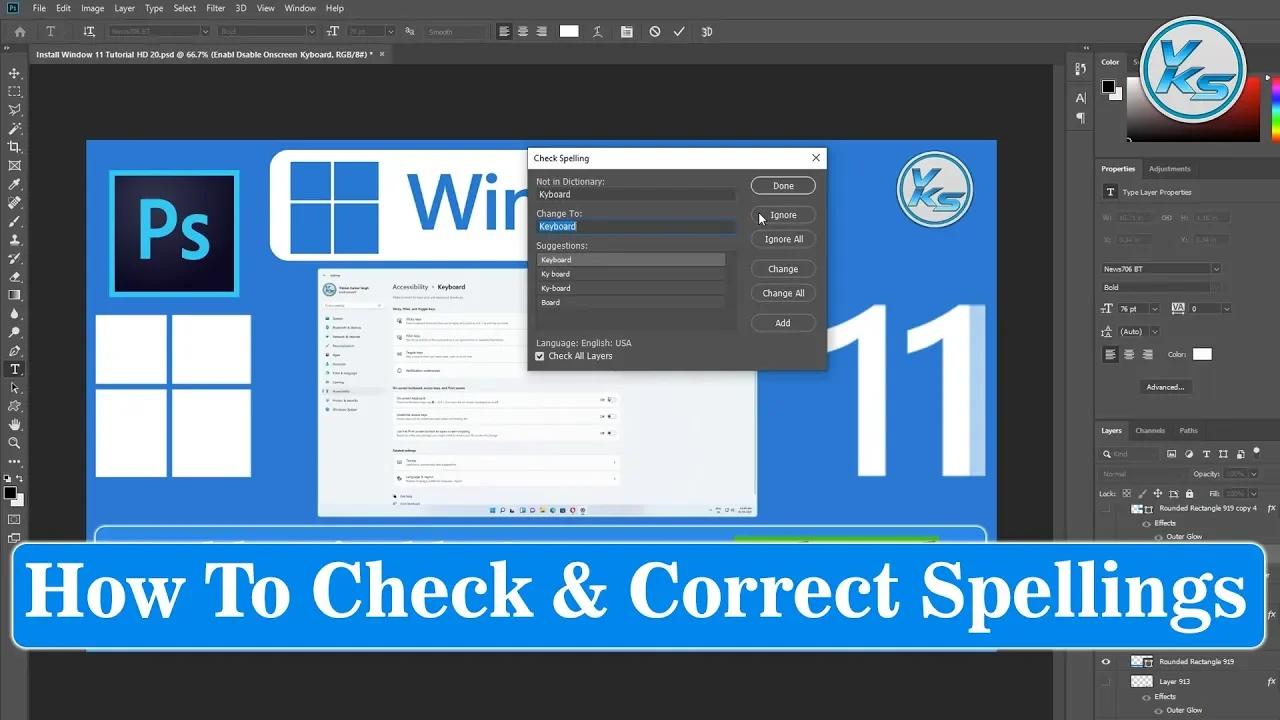
Task: Choose the Hand tool
Action: pyautogui.click(x=15, y=424)
